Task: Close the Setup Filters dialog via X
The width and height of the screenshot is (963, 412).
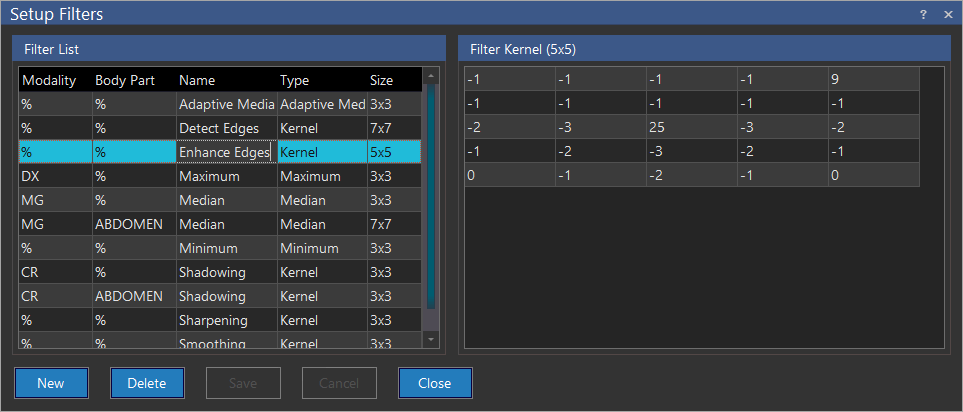Action: click(947, 14)
